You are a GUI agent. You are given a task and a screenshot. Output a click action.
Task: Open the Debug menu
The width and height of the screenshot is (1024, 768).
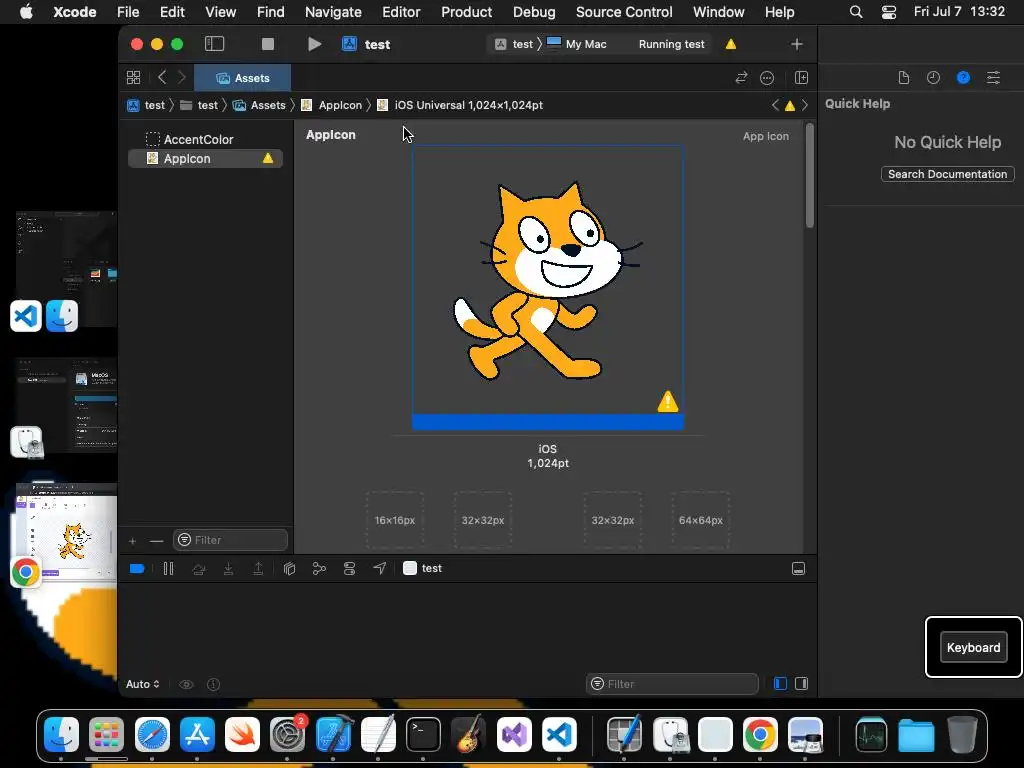[534, 12]
